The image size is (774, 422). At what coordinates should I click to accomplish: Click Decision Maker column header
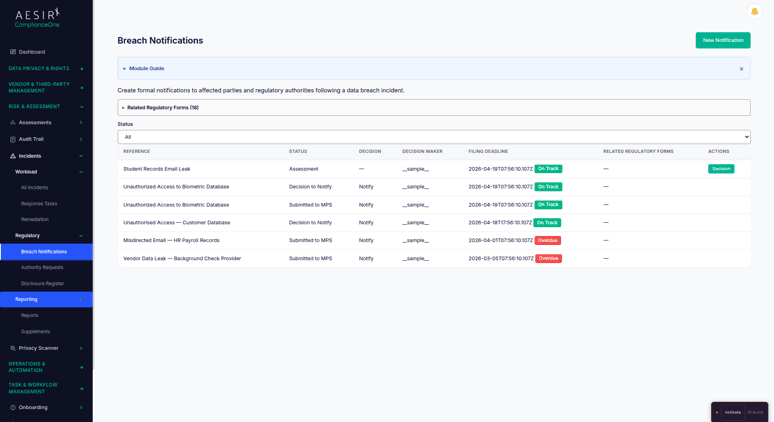pyautogui.click(x=422, y=152)
